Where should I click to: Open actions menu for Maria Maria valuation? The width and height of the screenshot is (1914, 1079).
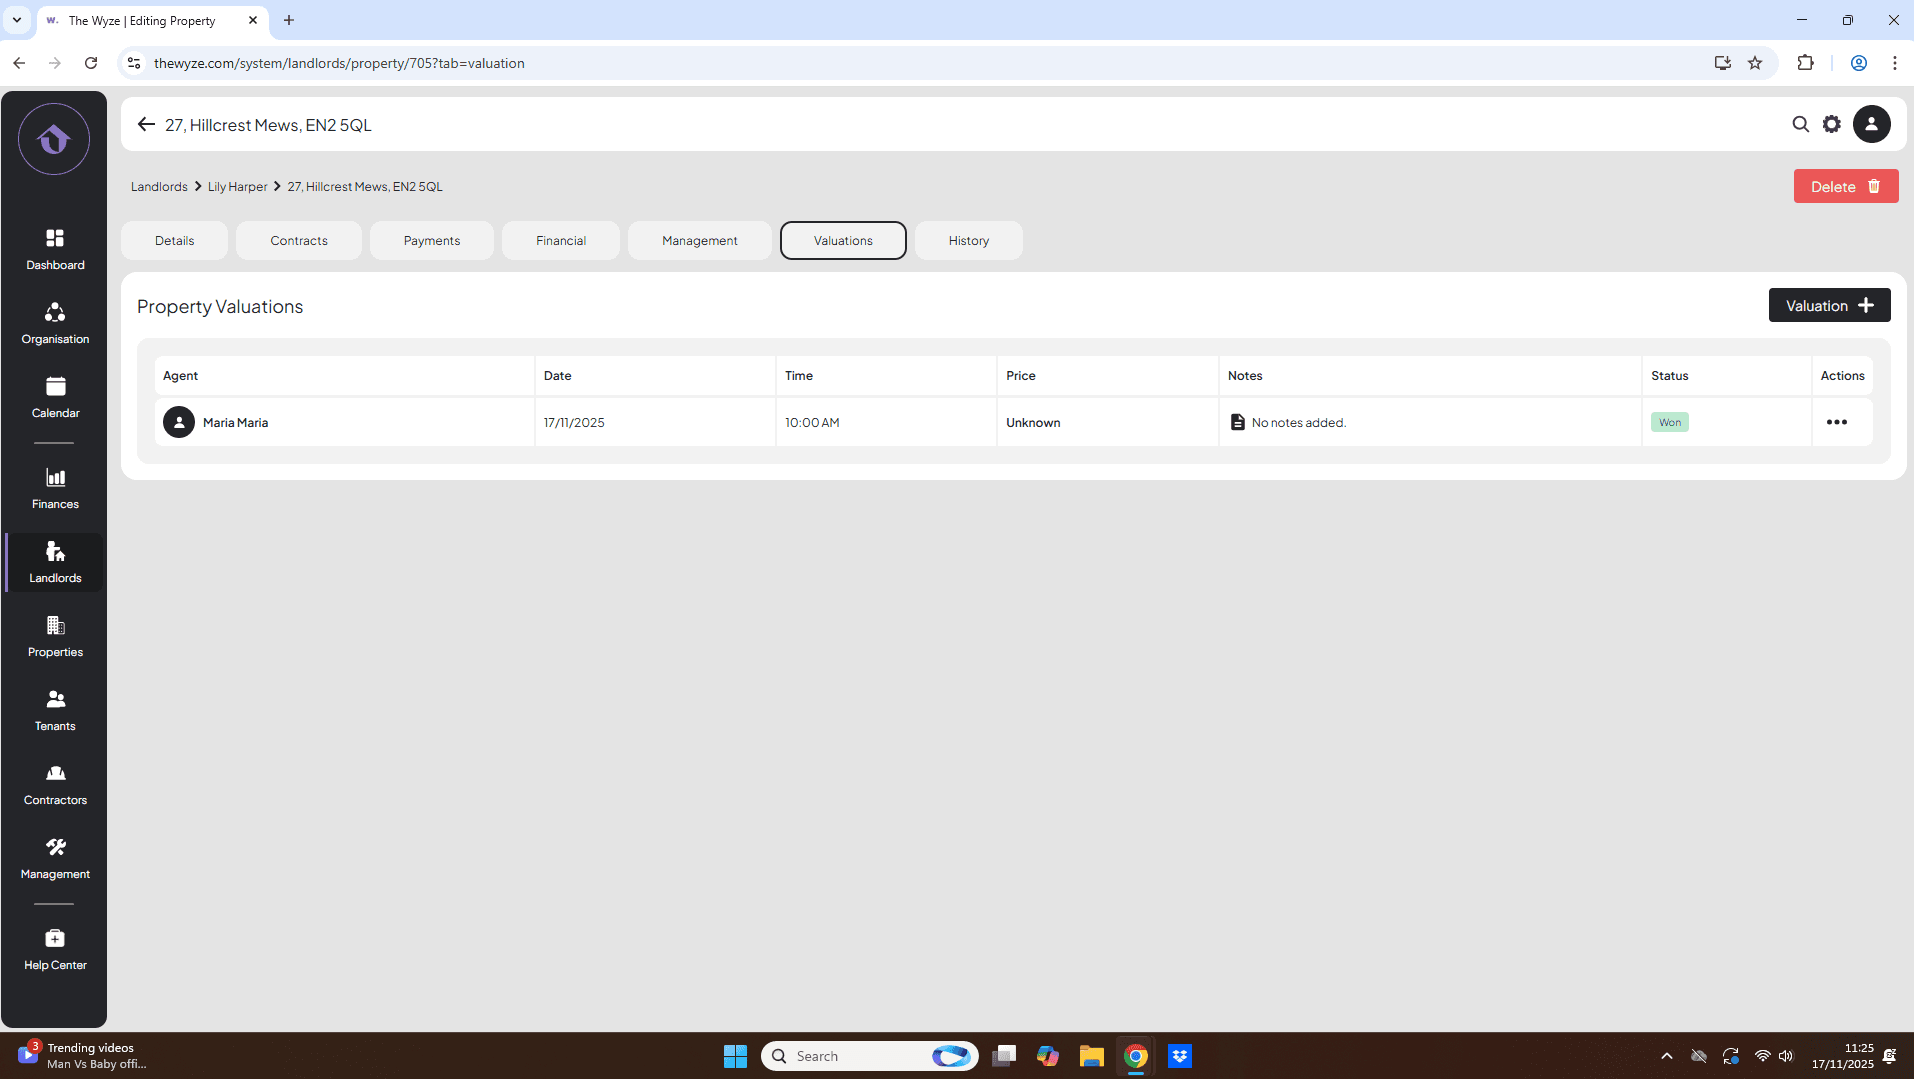click(1836, 422)
